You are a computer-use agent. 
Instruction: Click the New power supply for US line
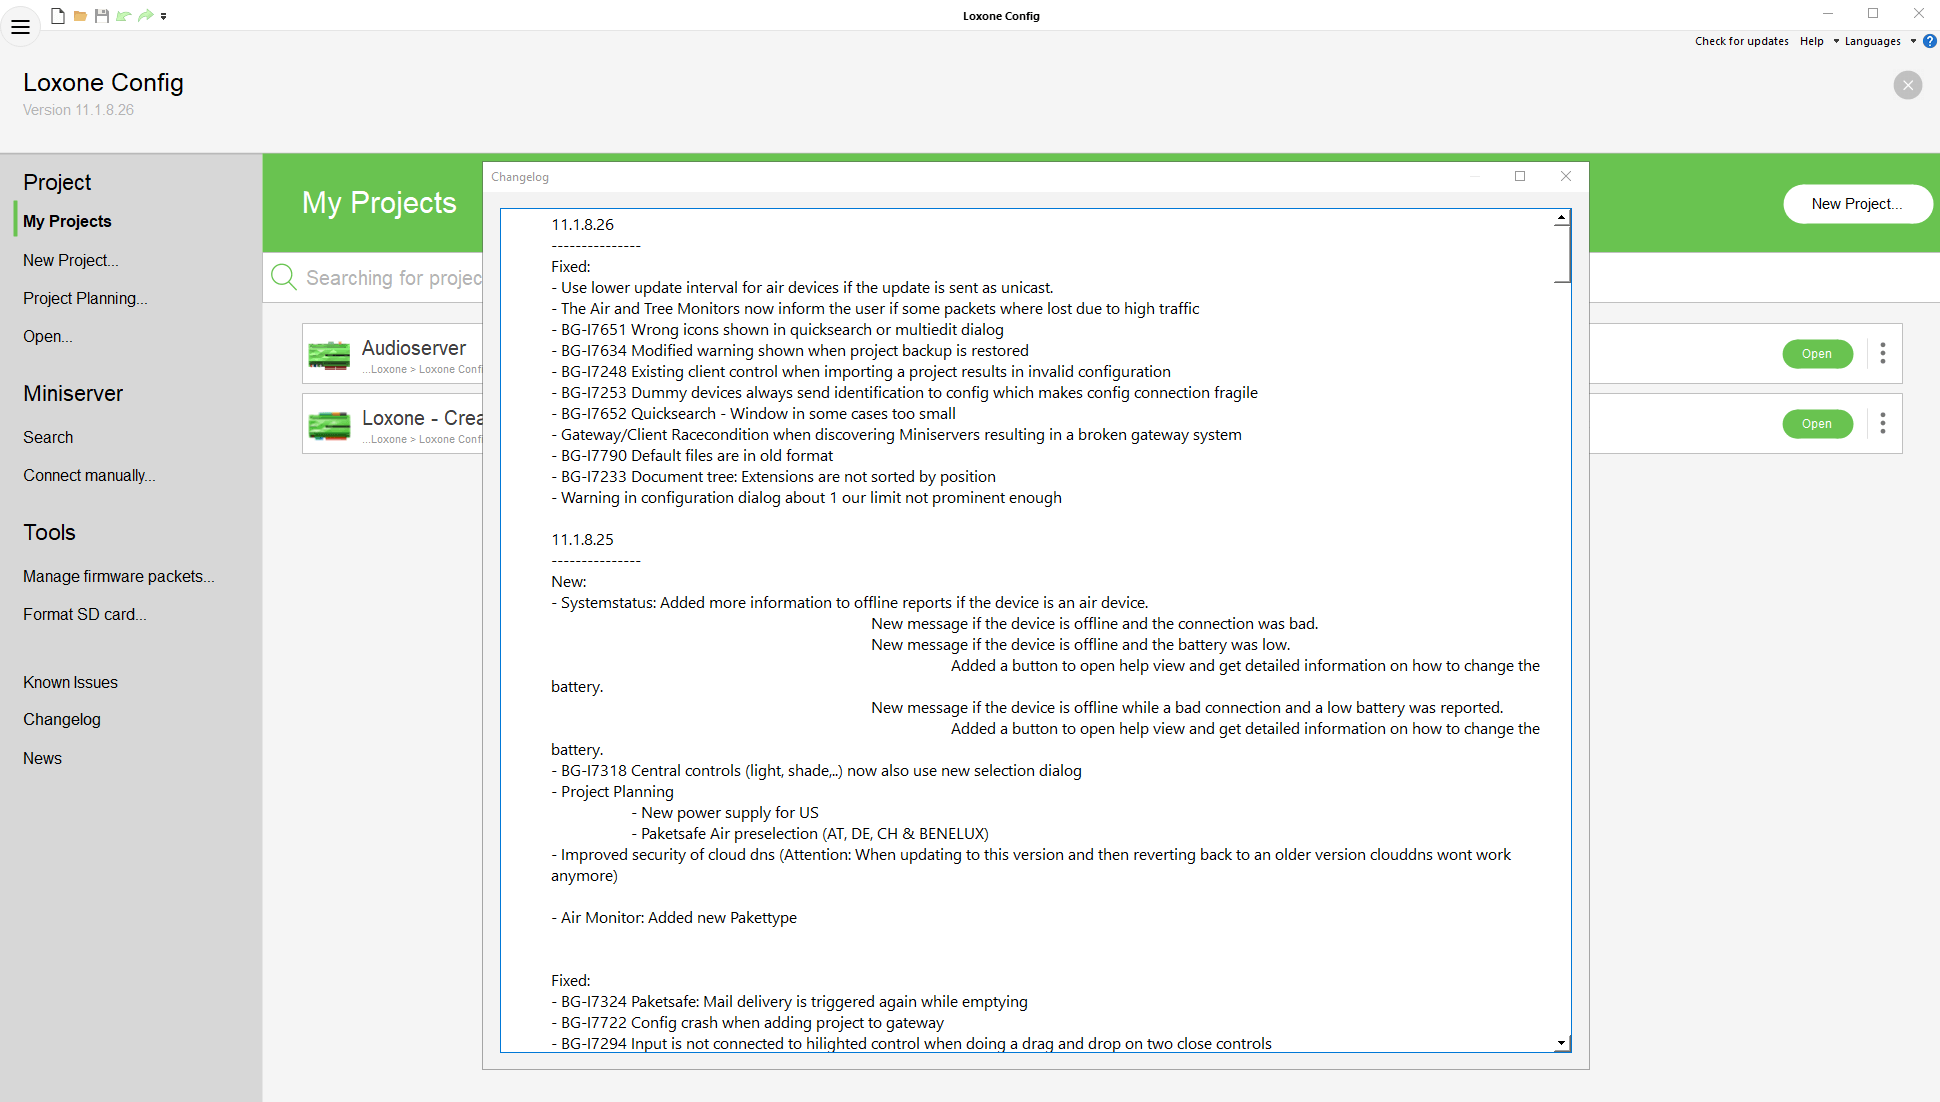tap(725, 813)
